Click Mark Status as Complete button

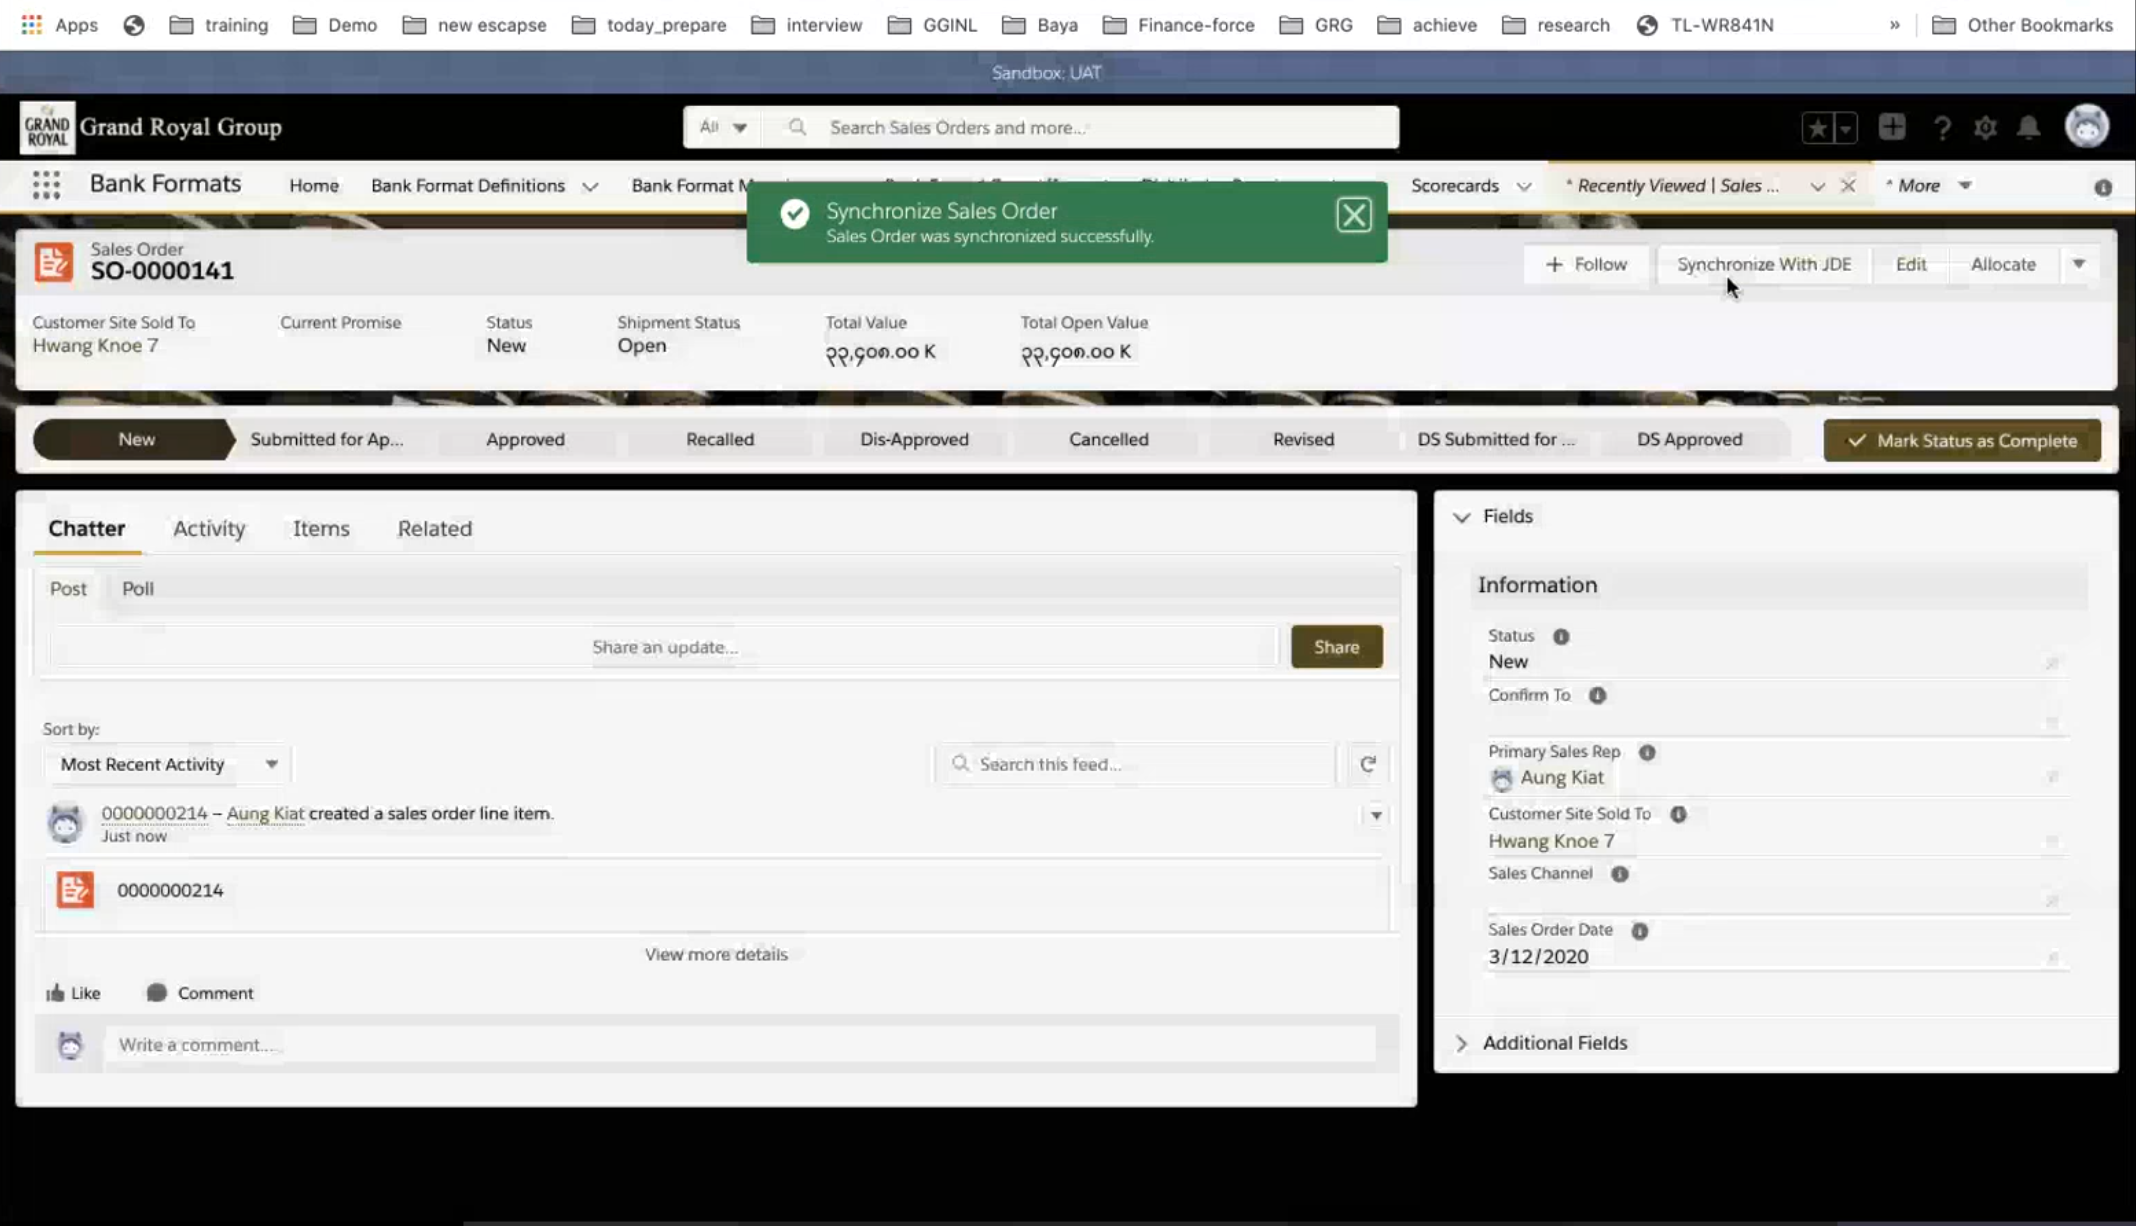click(1961, 440)
